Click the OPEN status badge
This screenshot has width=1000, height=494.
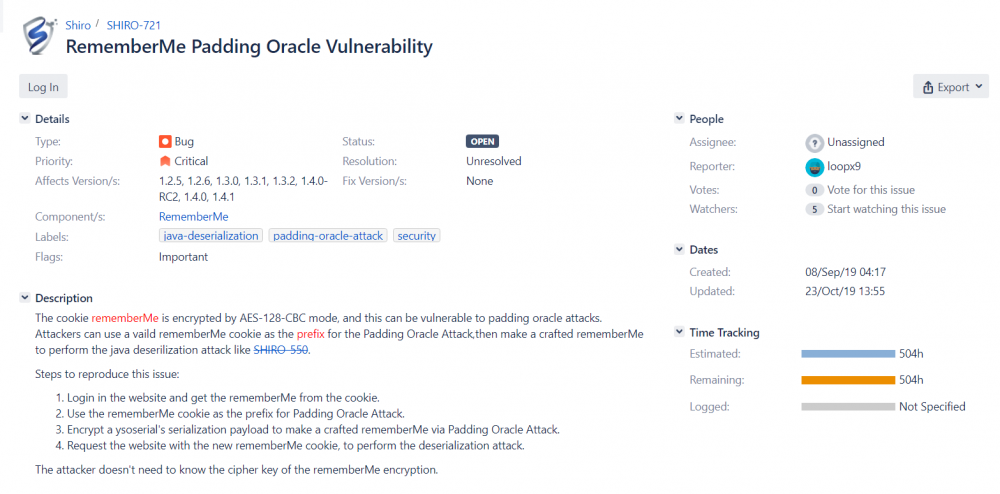point(482,142)
